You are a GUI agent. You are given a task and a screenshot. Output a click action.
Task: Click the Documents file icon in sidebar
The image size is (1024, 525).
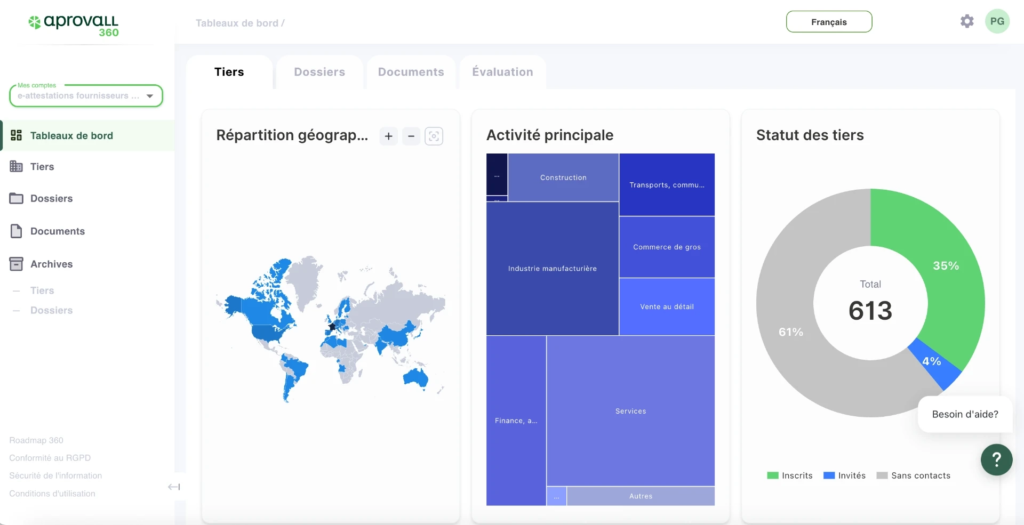(16, 231)
